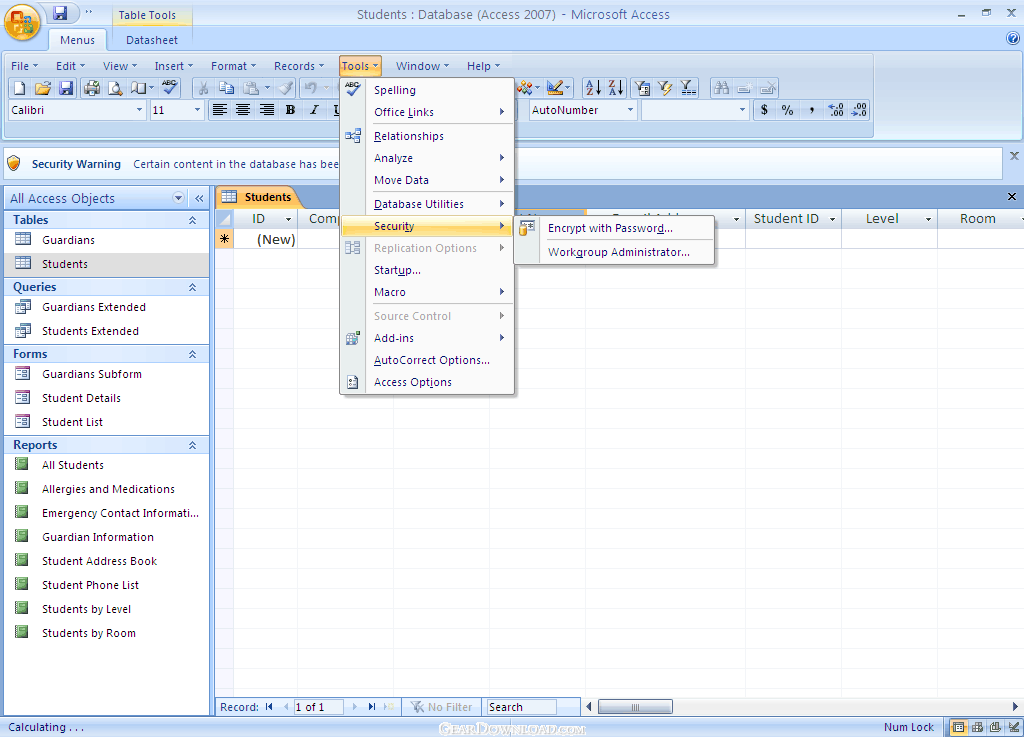Open the AutoNumber data type dropdown
Viewport: 1024px width, 737px height.
pyautogui.click(x=630, y=110)
